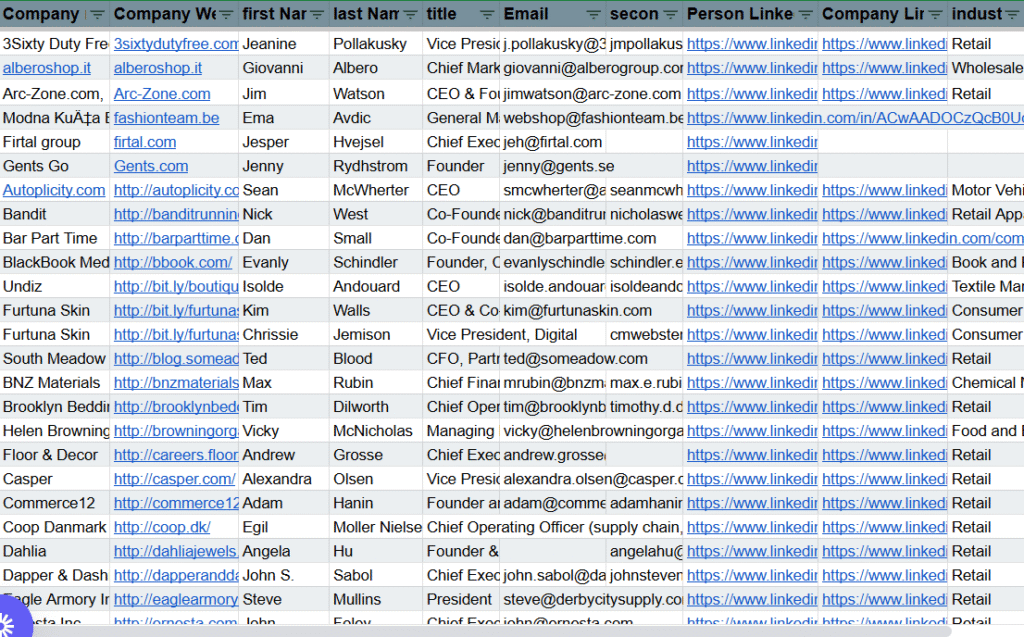1024x637 pixels.
Task: Select the first name cell "Isolde"
Action: 285,287
